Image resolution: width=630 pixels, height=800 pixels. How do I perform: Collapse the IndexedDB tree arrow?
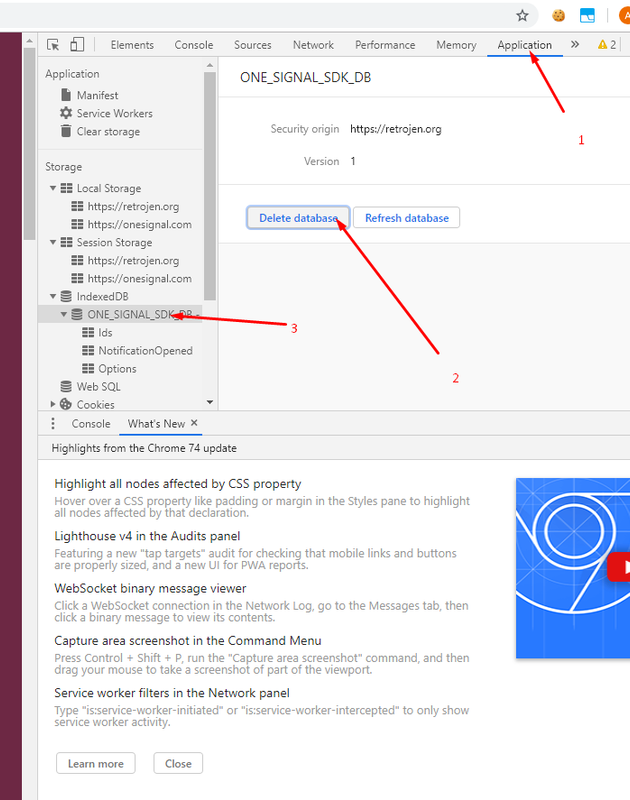(x=53, y=296)
